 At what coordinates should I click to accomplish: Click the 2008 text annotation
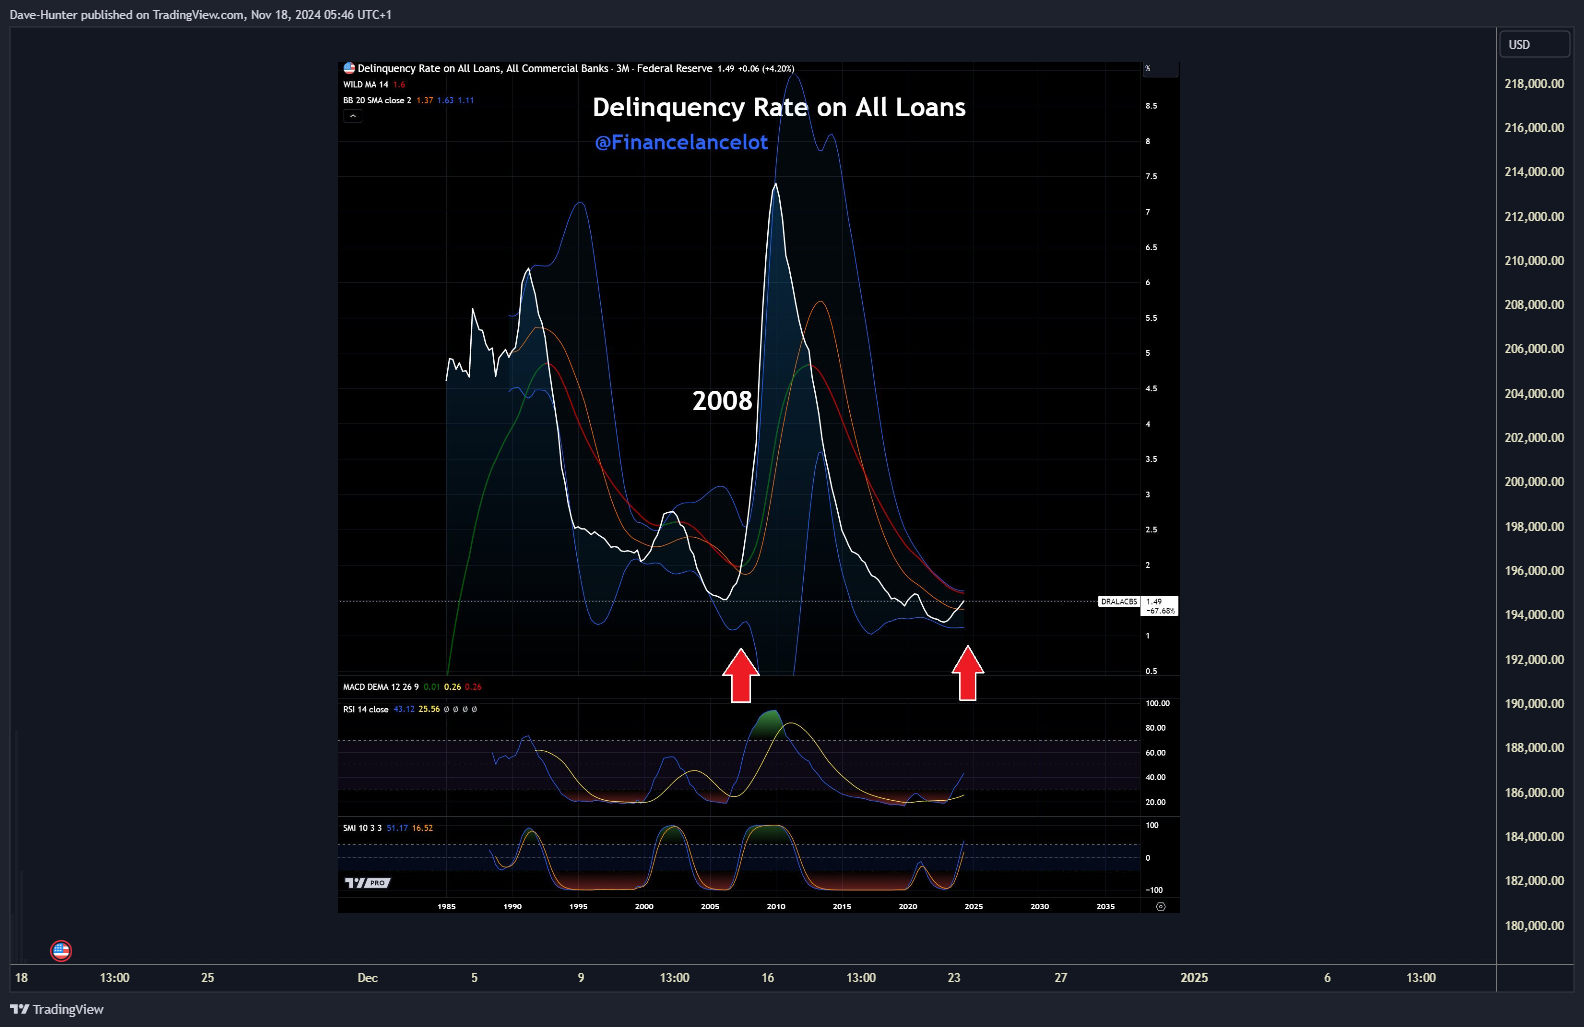coord(722,401)
